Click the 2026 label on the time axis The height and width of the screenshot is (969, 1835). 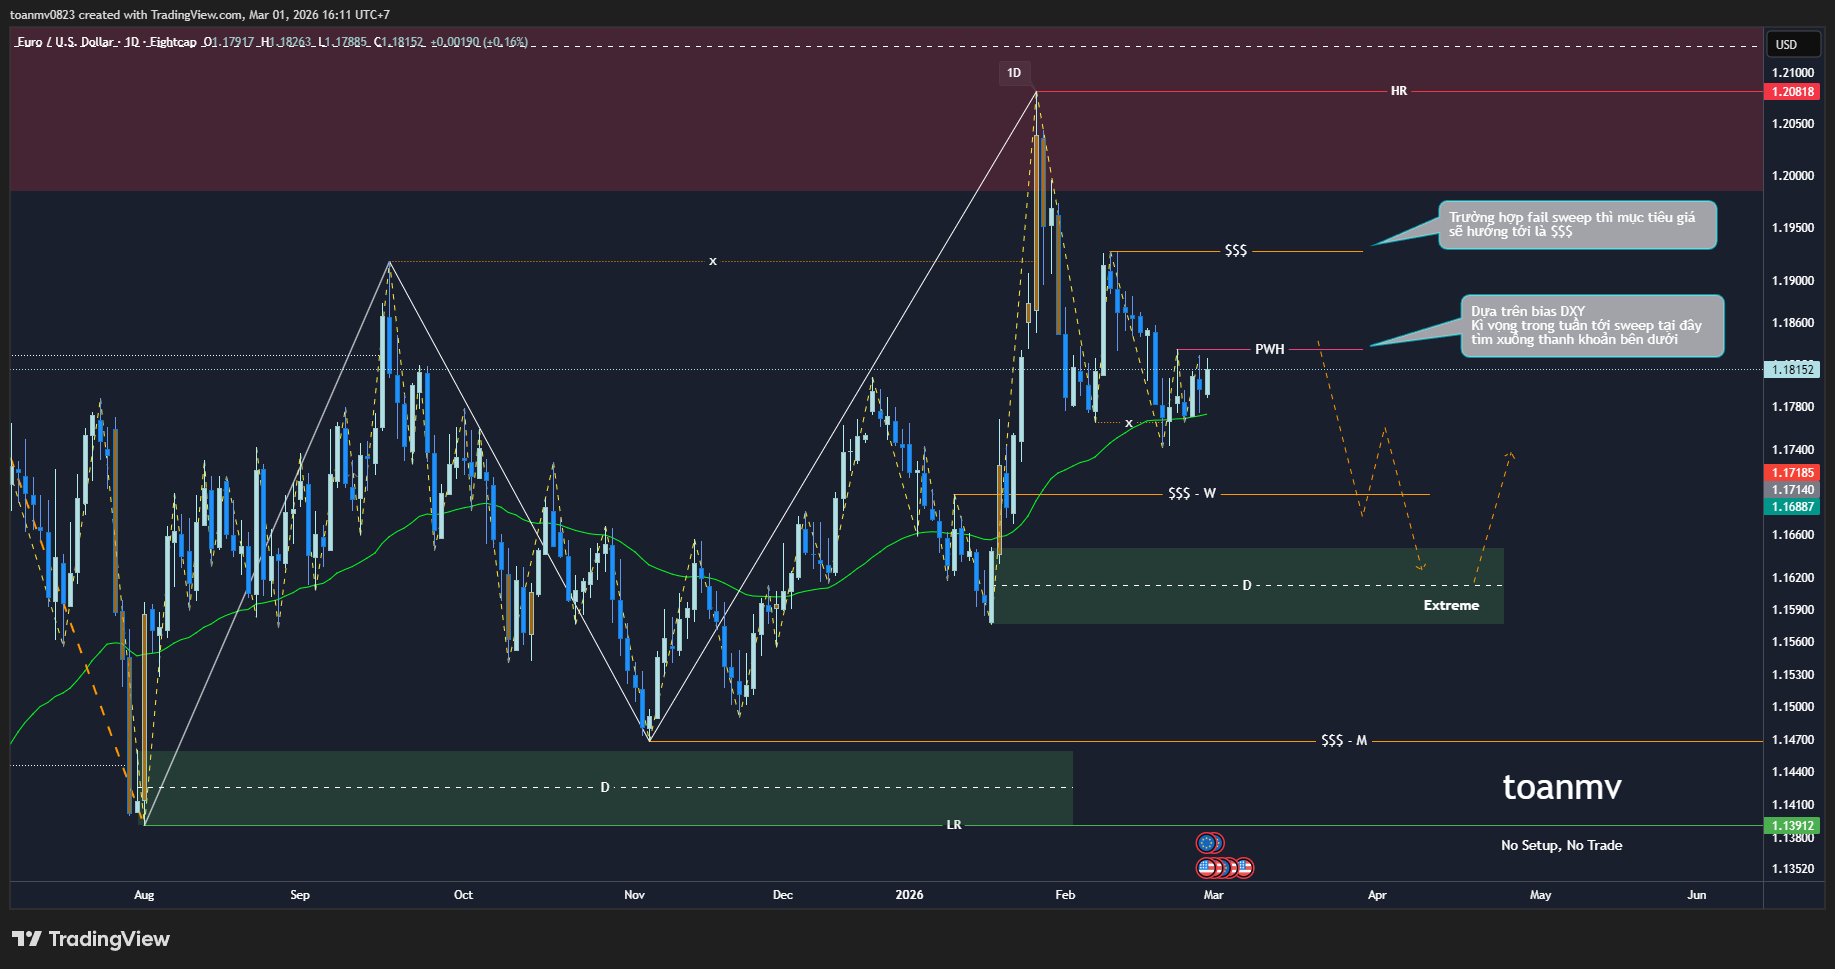[x=909, y=895]
